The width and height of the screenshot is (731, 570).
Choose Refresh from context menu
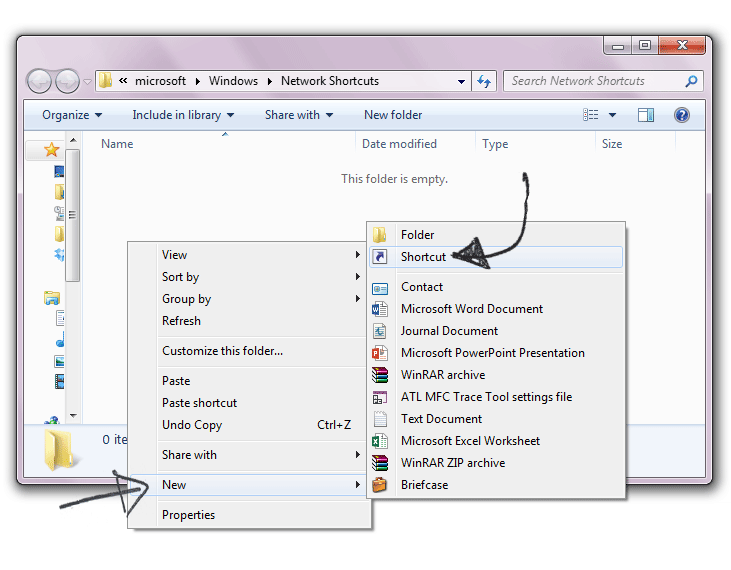[x=261, y=321]
